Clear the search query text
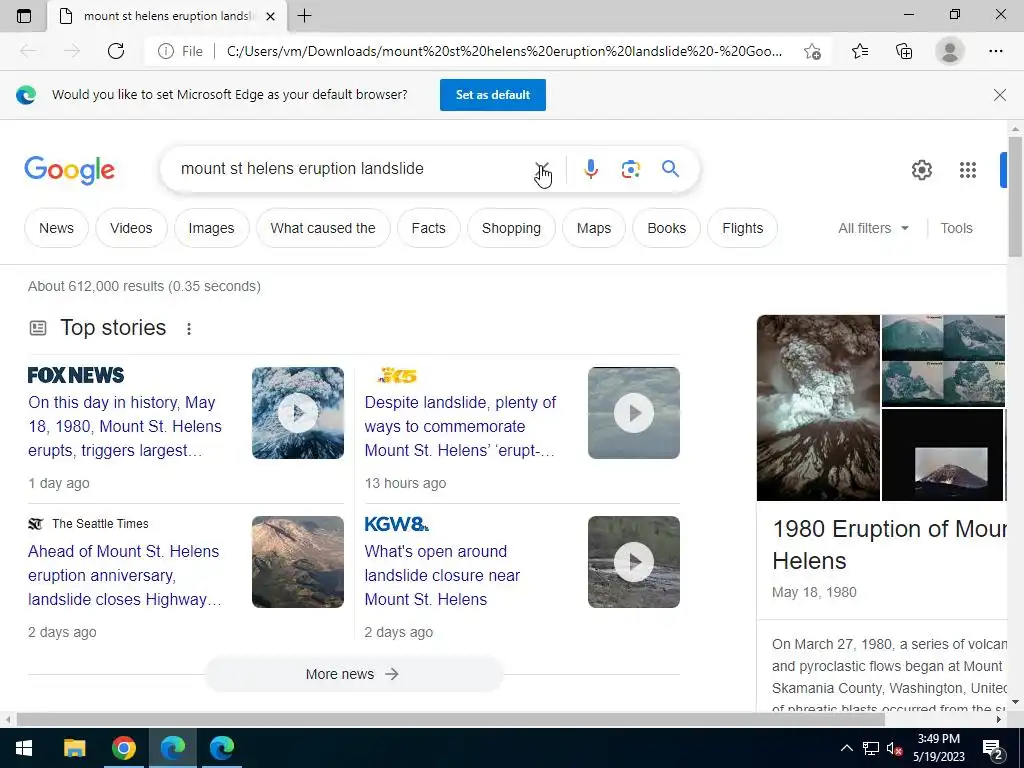The height and width of the screenshot is (768, 1024). (542, 169)
